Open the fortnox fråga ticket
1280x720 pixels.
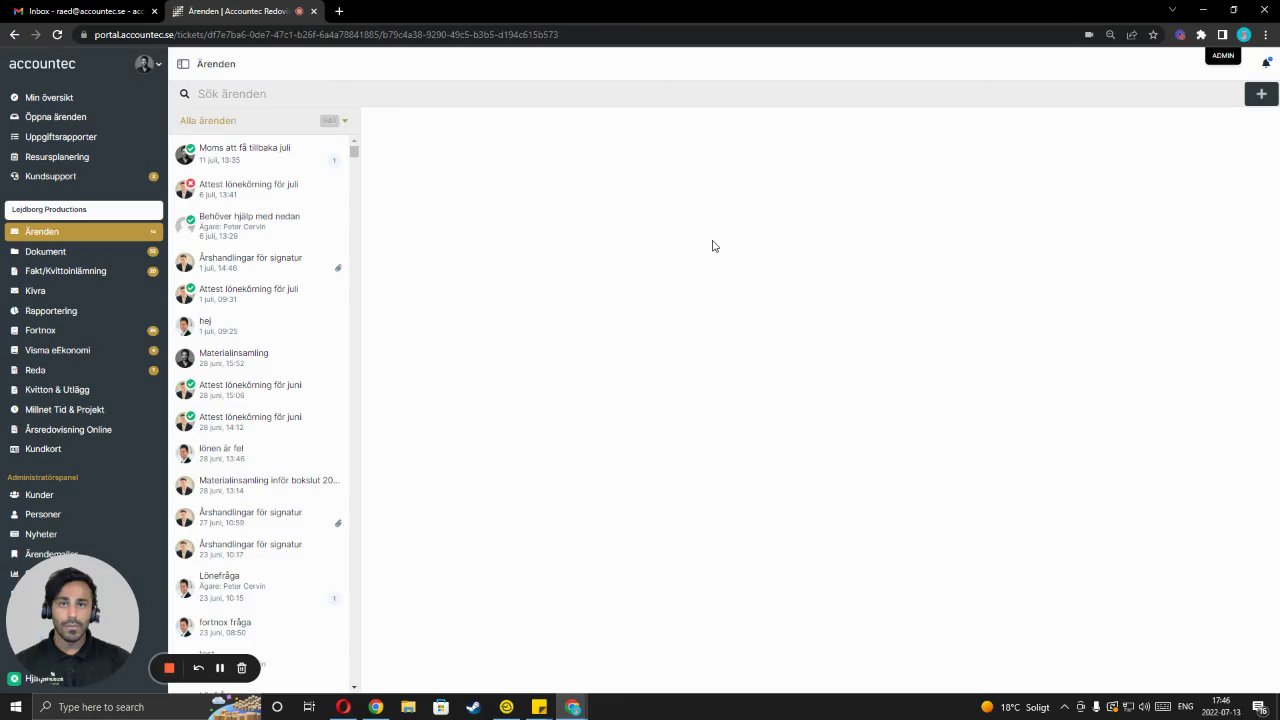tap(259, 627)
